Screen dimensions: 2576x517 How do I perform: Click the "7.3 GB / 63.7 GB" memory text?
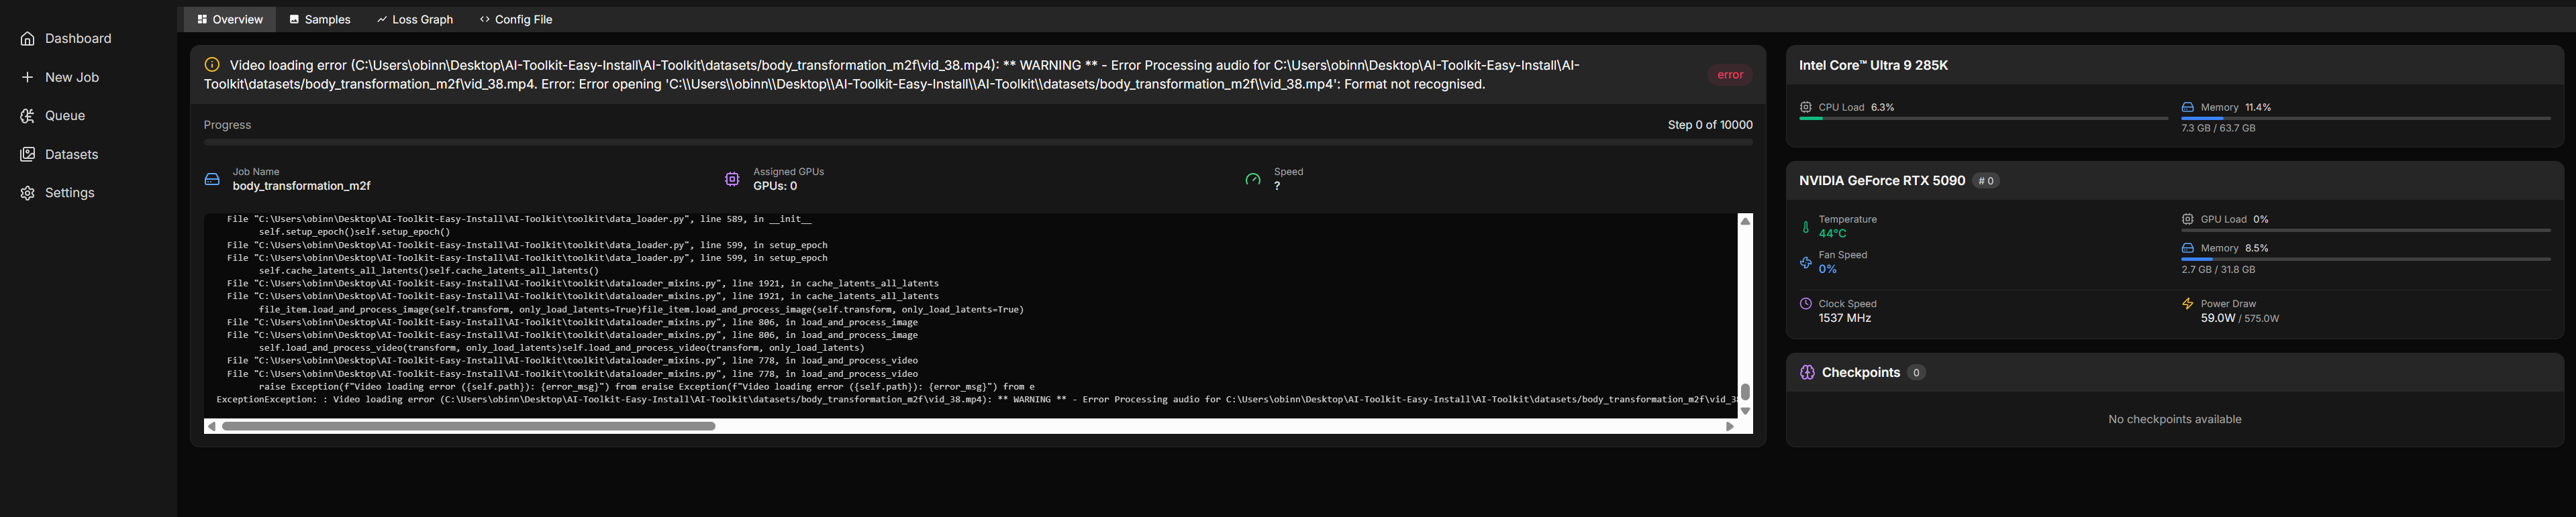[2218, 128]
